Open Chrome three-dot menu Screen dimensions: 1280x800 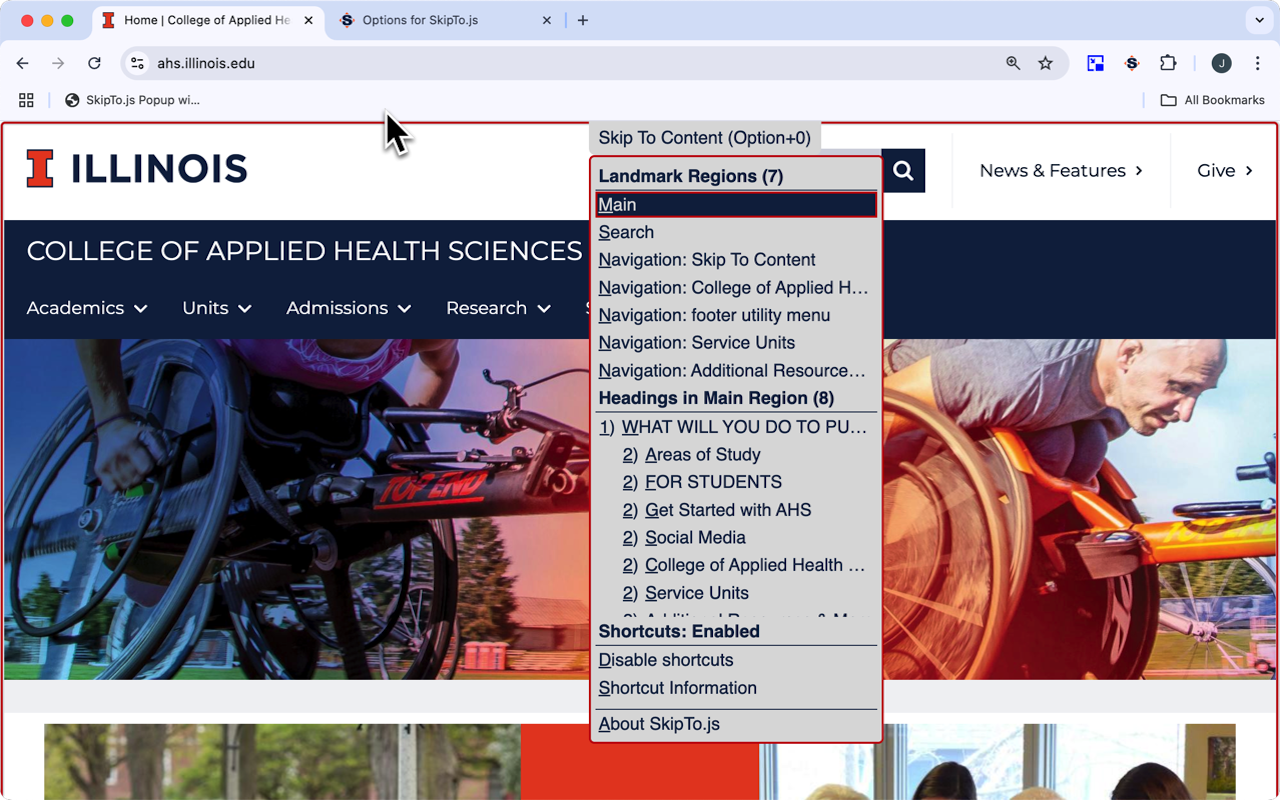tap(1257, 63)
